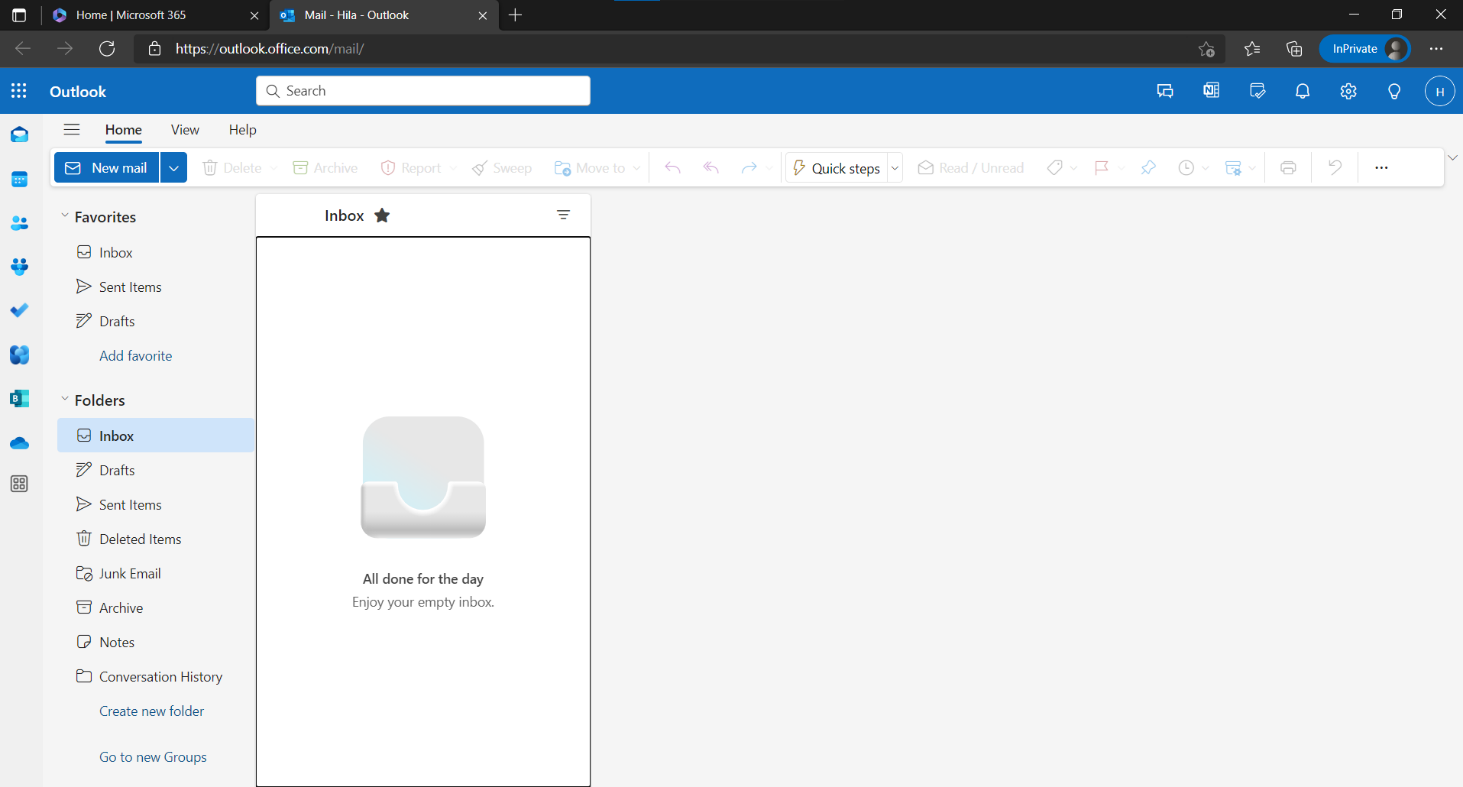
Task: Open notifications bell icon
Action: (x=1302, y=91)
